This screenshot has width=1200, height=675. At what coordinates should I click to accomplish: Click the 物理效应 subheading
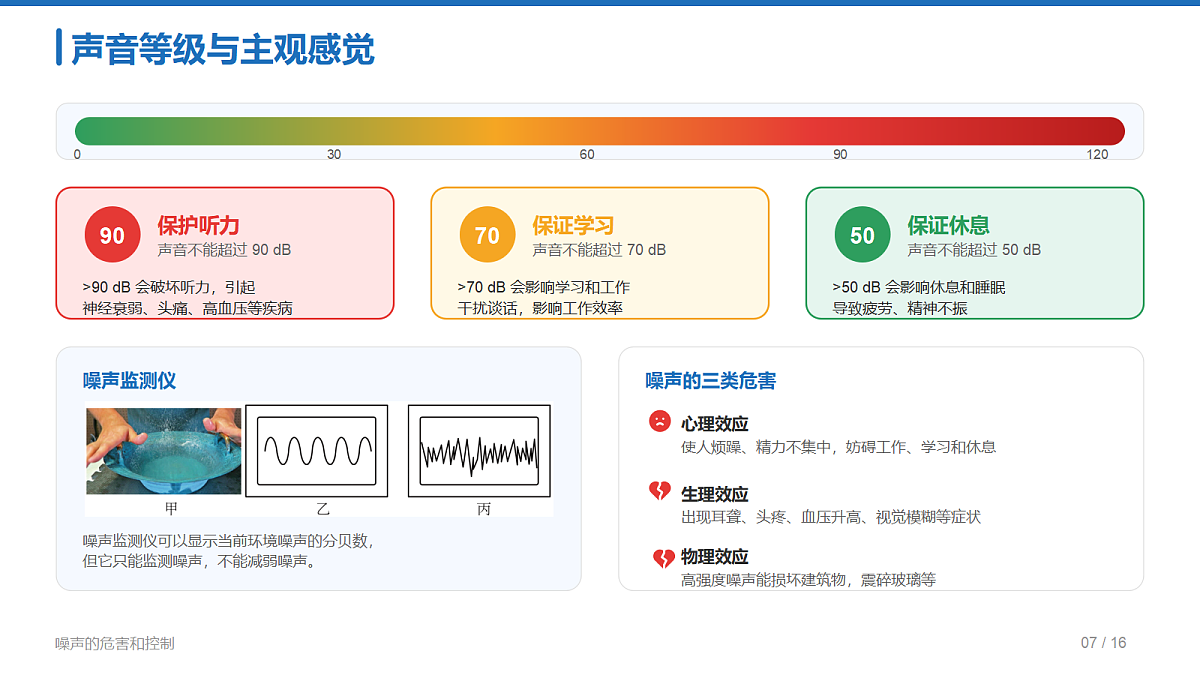click(x=715, y=556)
